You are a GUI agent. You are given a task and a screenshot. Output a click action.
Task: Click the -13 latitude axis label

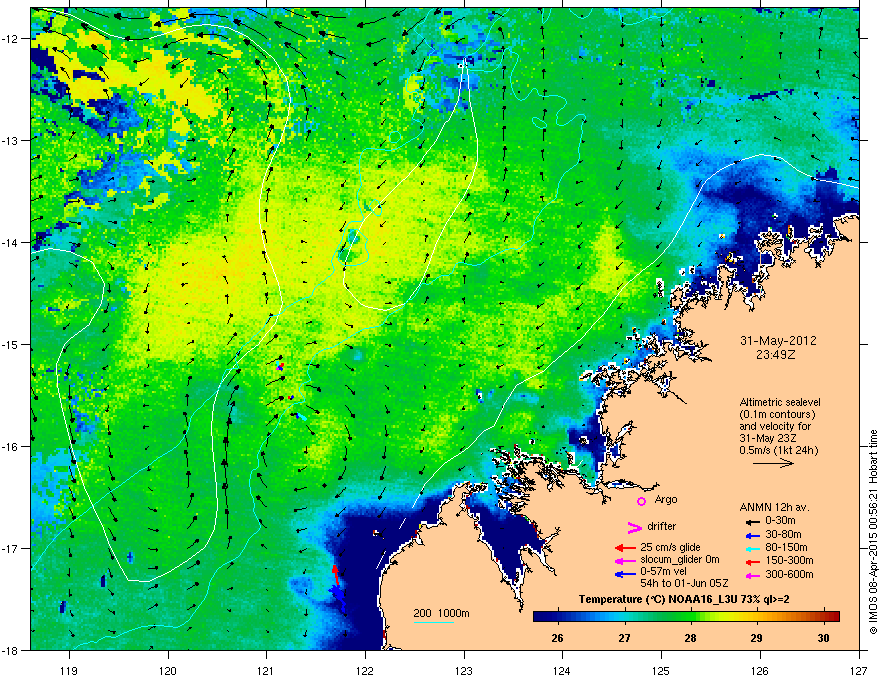(11, 140)
